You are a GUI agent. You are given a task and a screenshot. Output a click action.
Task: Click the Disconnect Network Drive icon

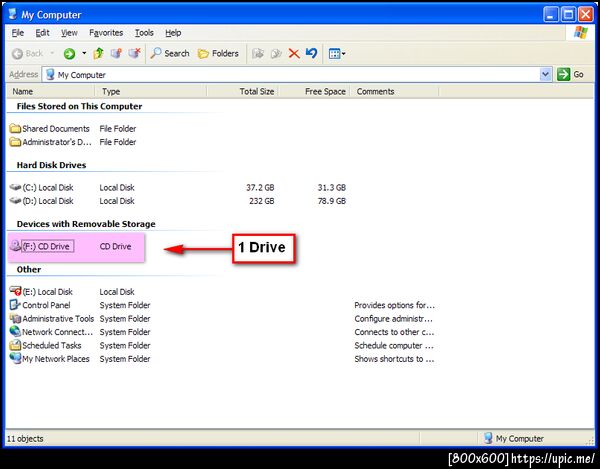(134, 53)
